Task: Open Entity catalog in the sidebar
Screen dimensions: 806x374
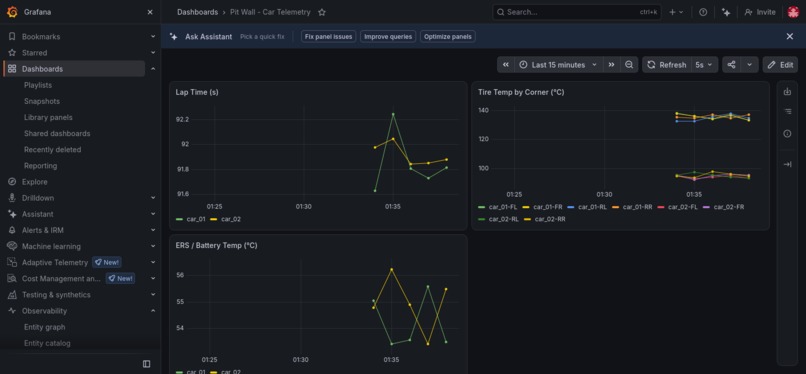Action: [x=47, y=343]
